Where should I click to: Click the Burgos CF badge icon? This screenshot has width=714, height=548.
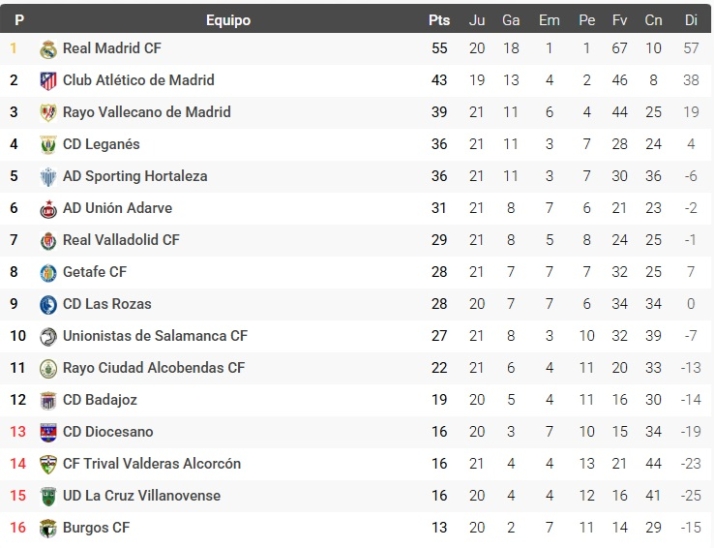pyautogui.click(x=49, y=528)
